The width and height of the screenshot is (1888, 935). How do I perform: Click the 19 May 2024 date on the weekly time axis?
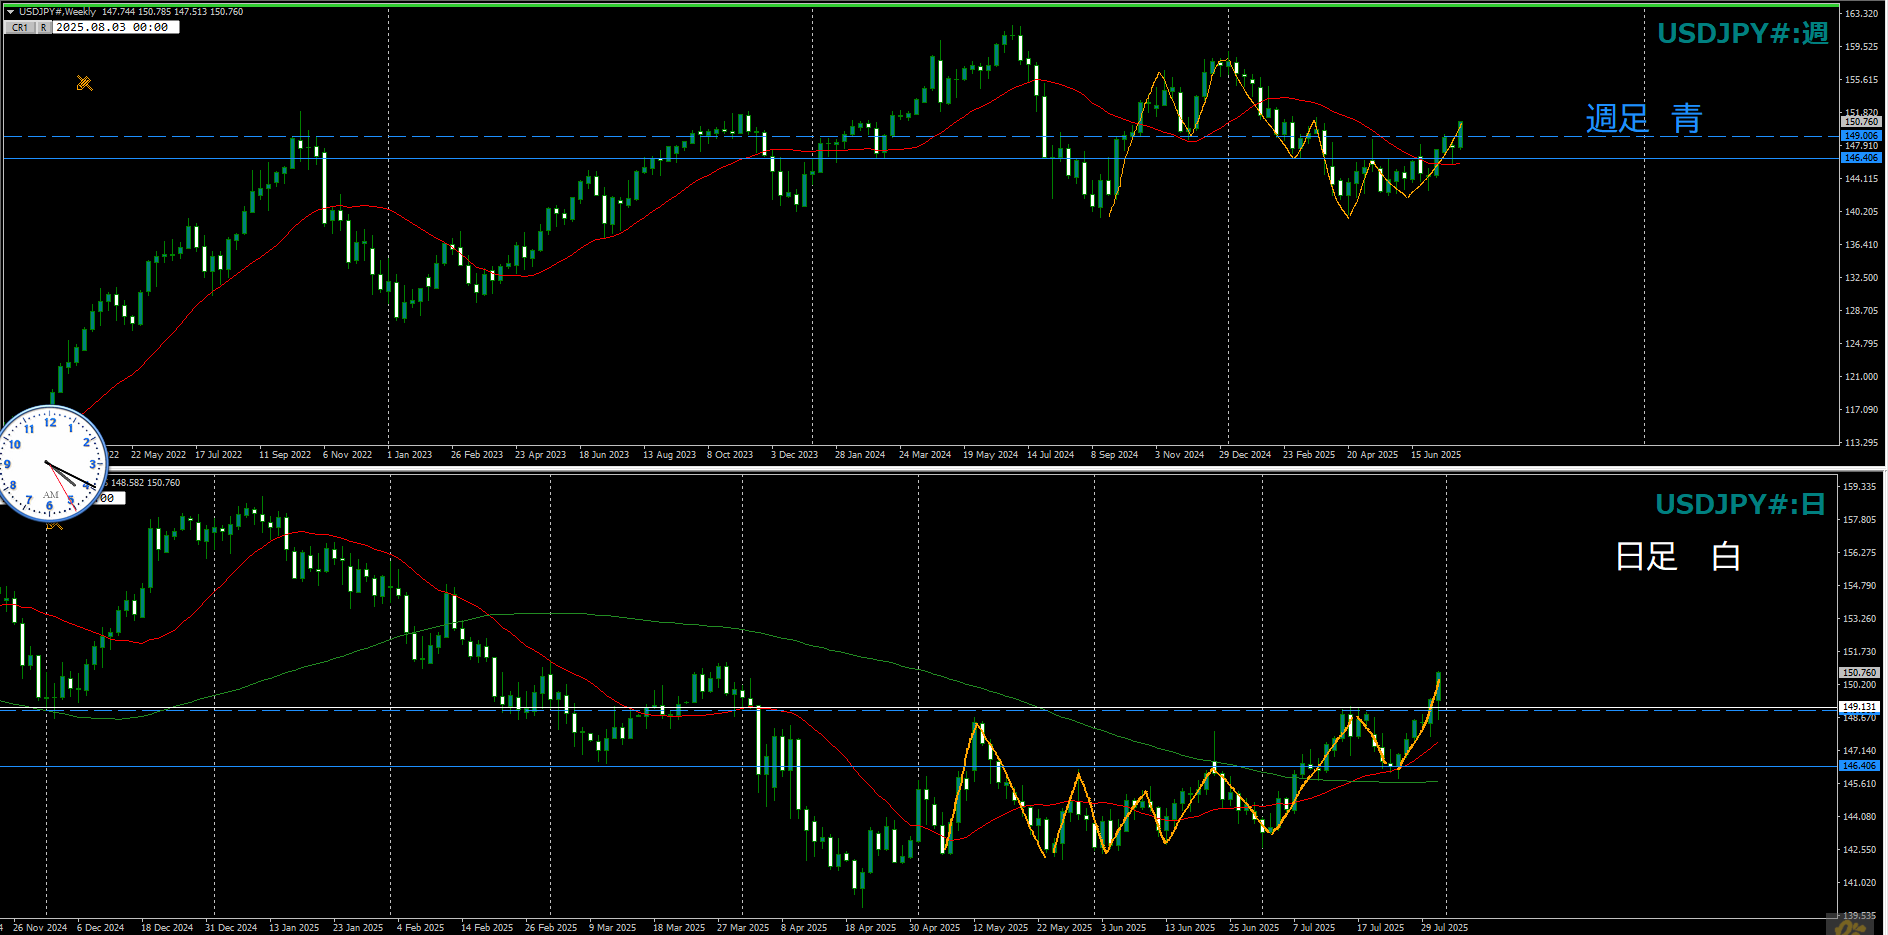point(990,455)
